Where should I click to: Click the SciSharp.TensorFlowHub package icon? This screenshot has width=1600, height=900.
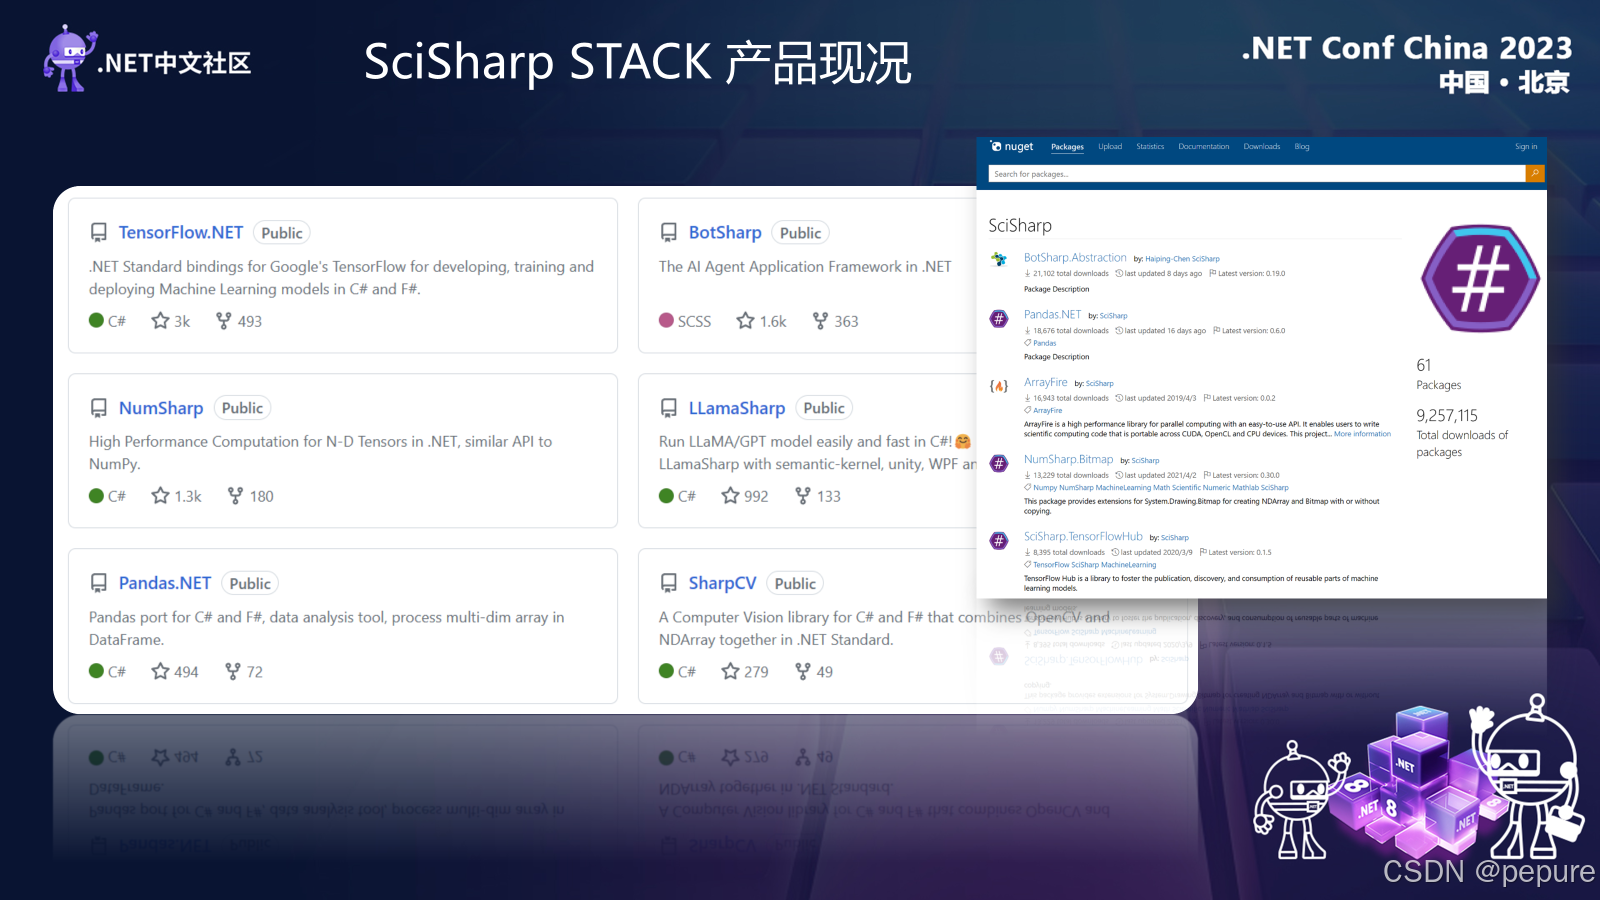999,540
